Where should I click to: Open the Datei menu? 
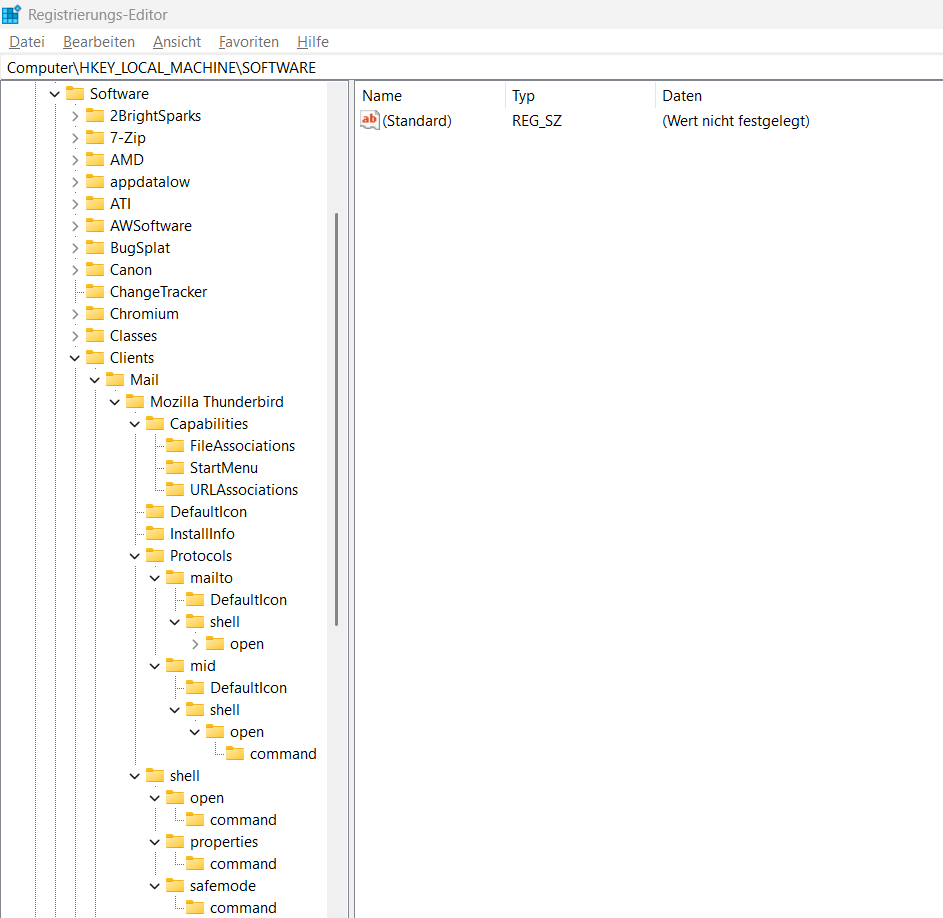tap(27, 42)
